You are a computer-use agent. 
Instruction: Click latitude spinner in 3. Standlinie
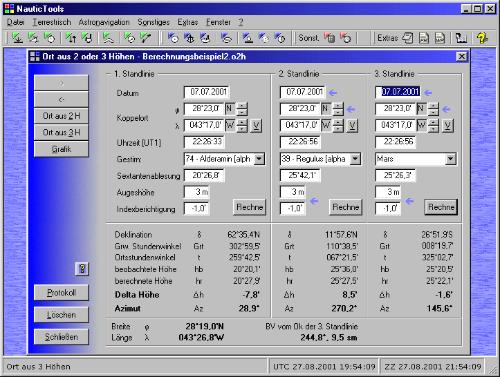tap(433, 109)
